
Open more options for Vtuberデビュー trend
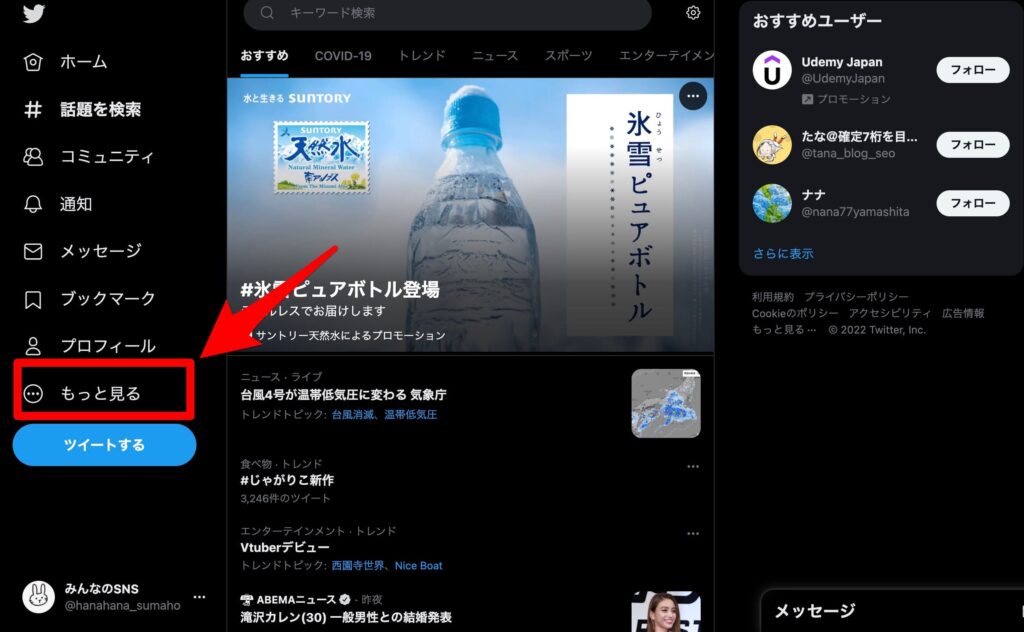[693, 533]
